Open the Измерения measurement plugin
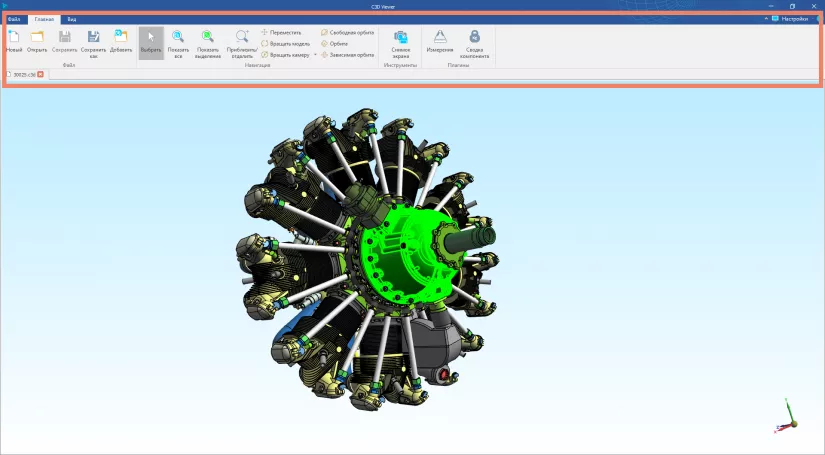This screenshot has width=825, height=455. click(440, 42)
